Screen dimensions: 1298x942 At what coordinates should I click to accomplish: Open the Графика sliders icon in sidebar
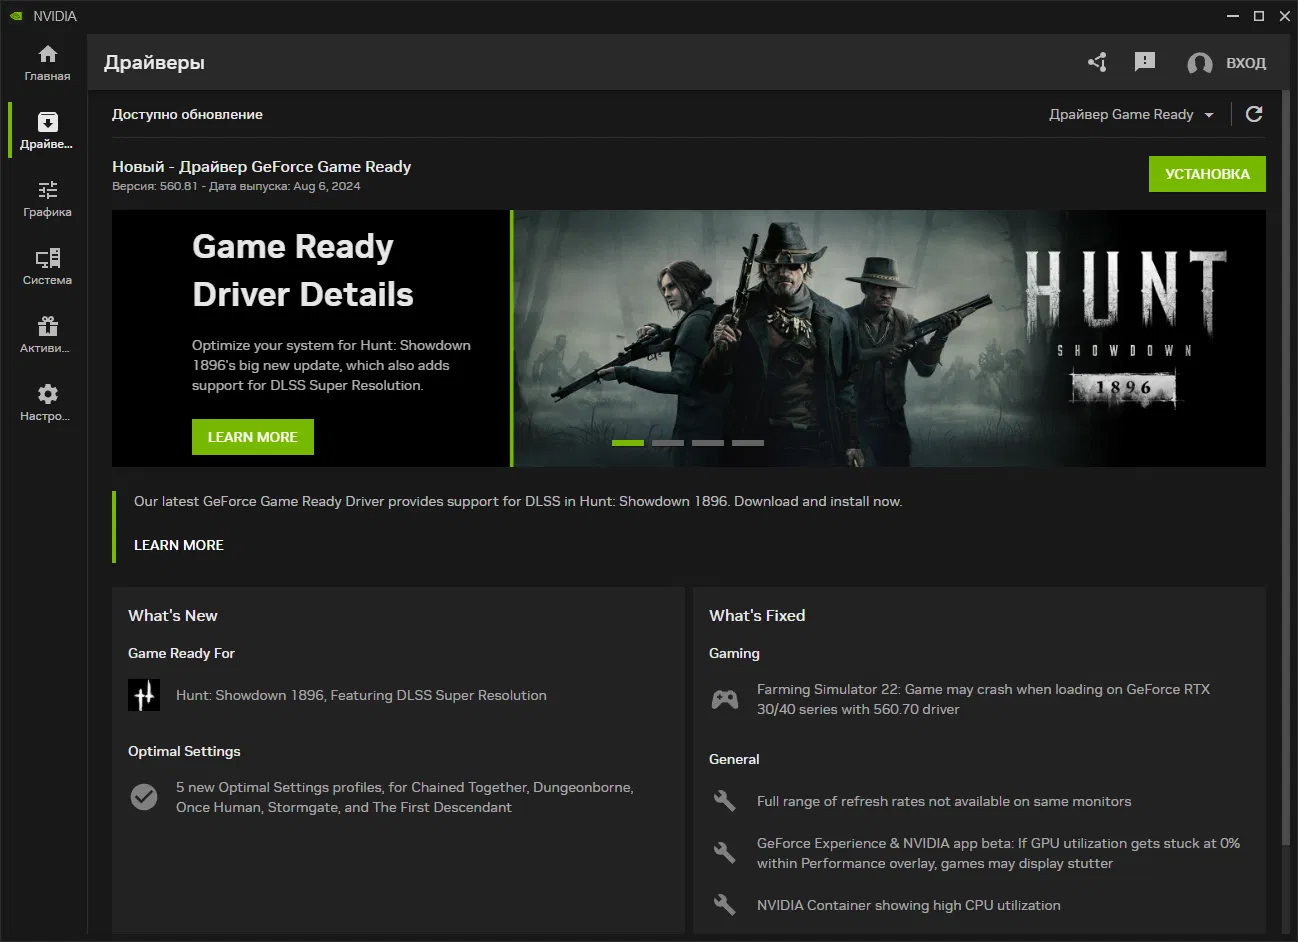pyautogui.click(x=47, y=190)
